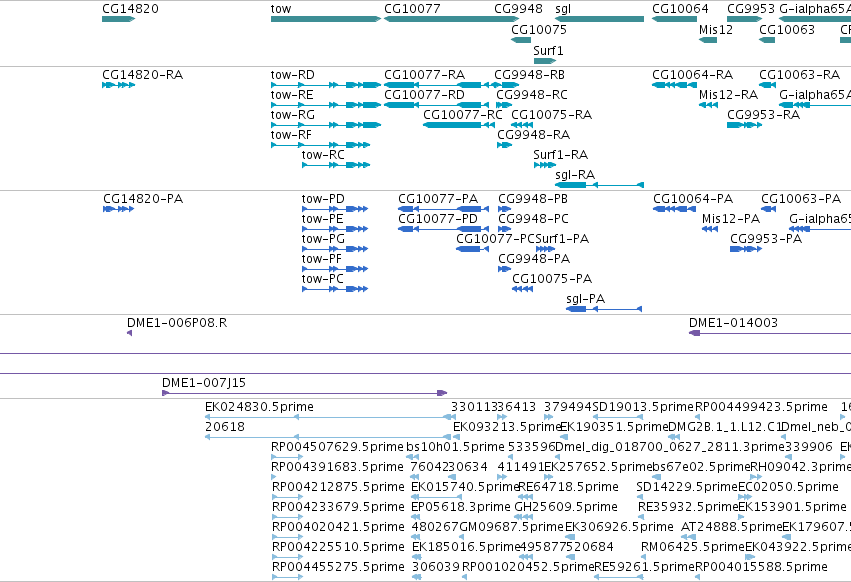
Task: Select the CG9953-RA transcript label
Action: click(764, 115)
